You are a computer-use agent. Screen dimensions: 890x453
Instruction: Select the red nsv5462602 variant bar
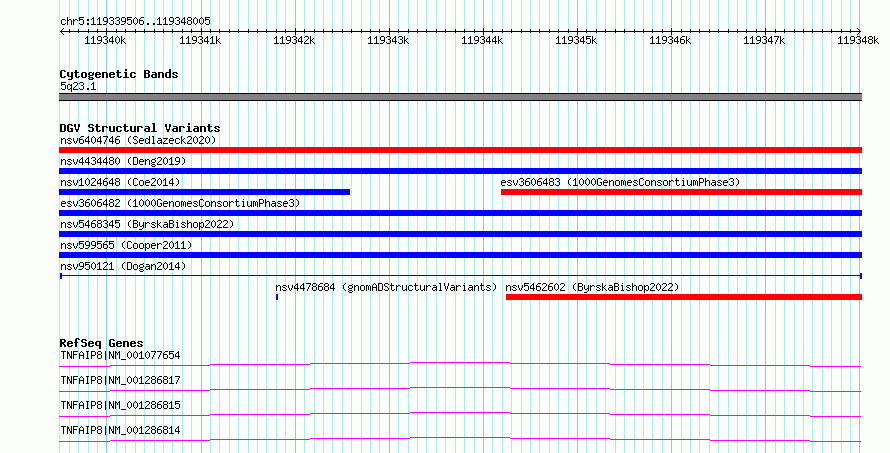[684, 297]
